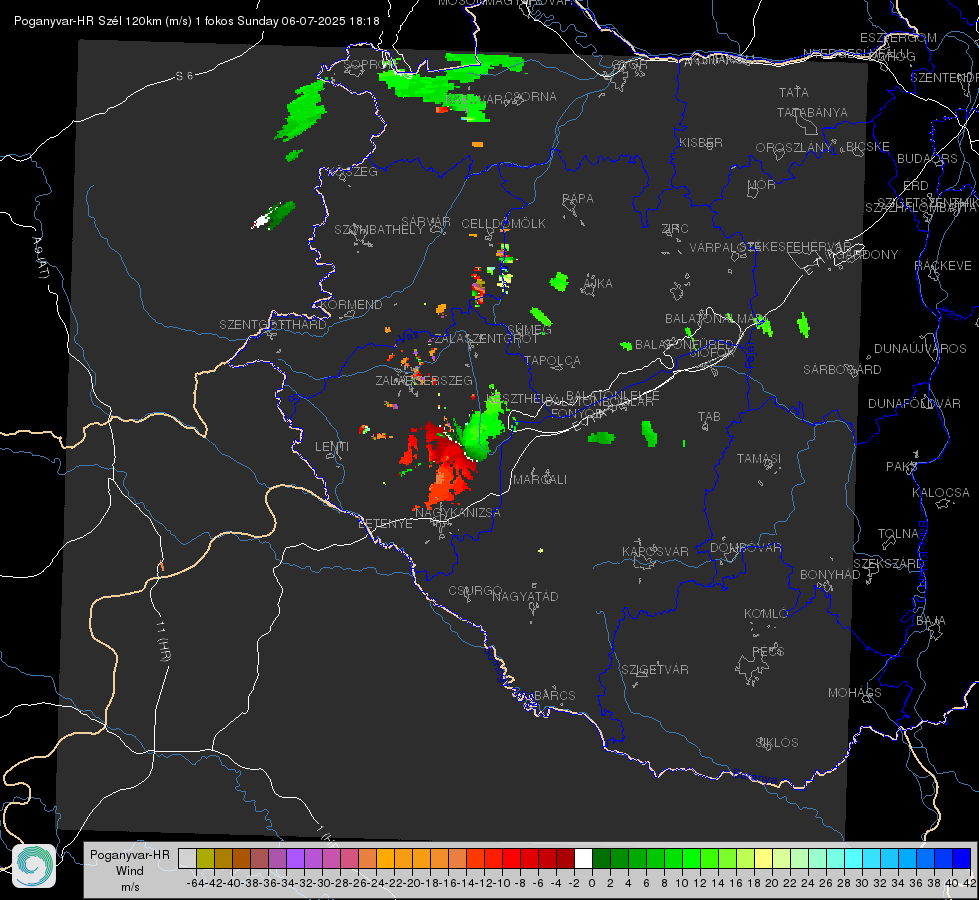Click the CSURGO label
This screenshot has width=979, height=900.
(x=475, y=591)
